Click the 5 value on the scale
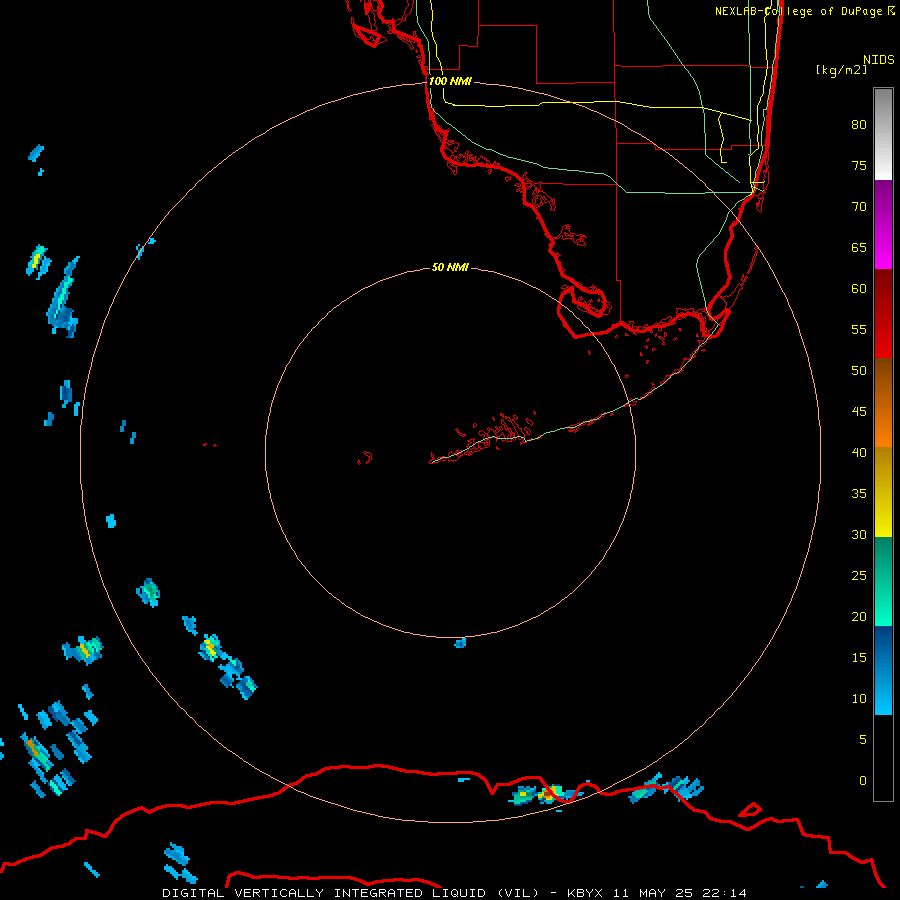This screenshot has height=900, width=900. pos(863,740)
